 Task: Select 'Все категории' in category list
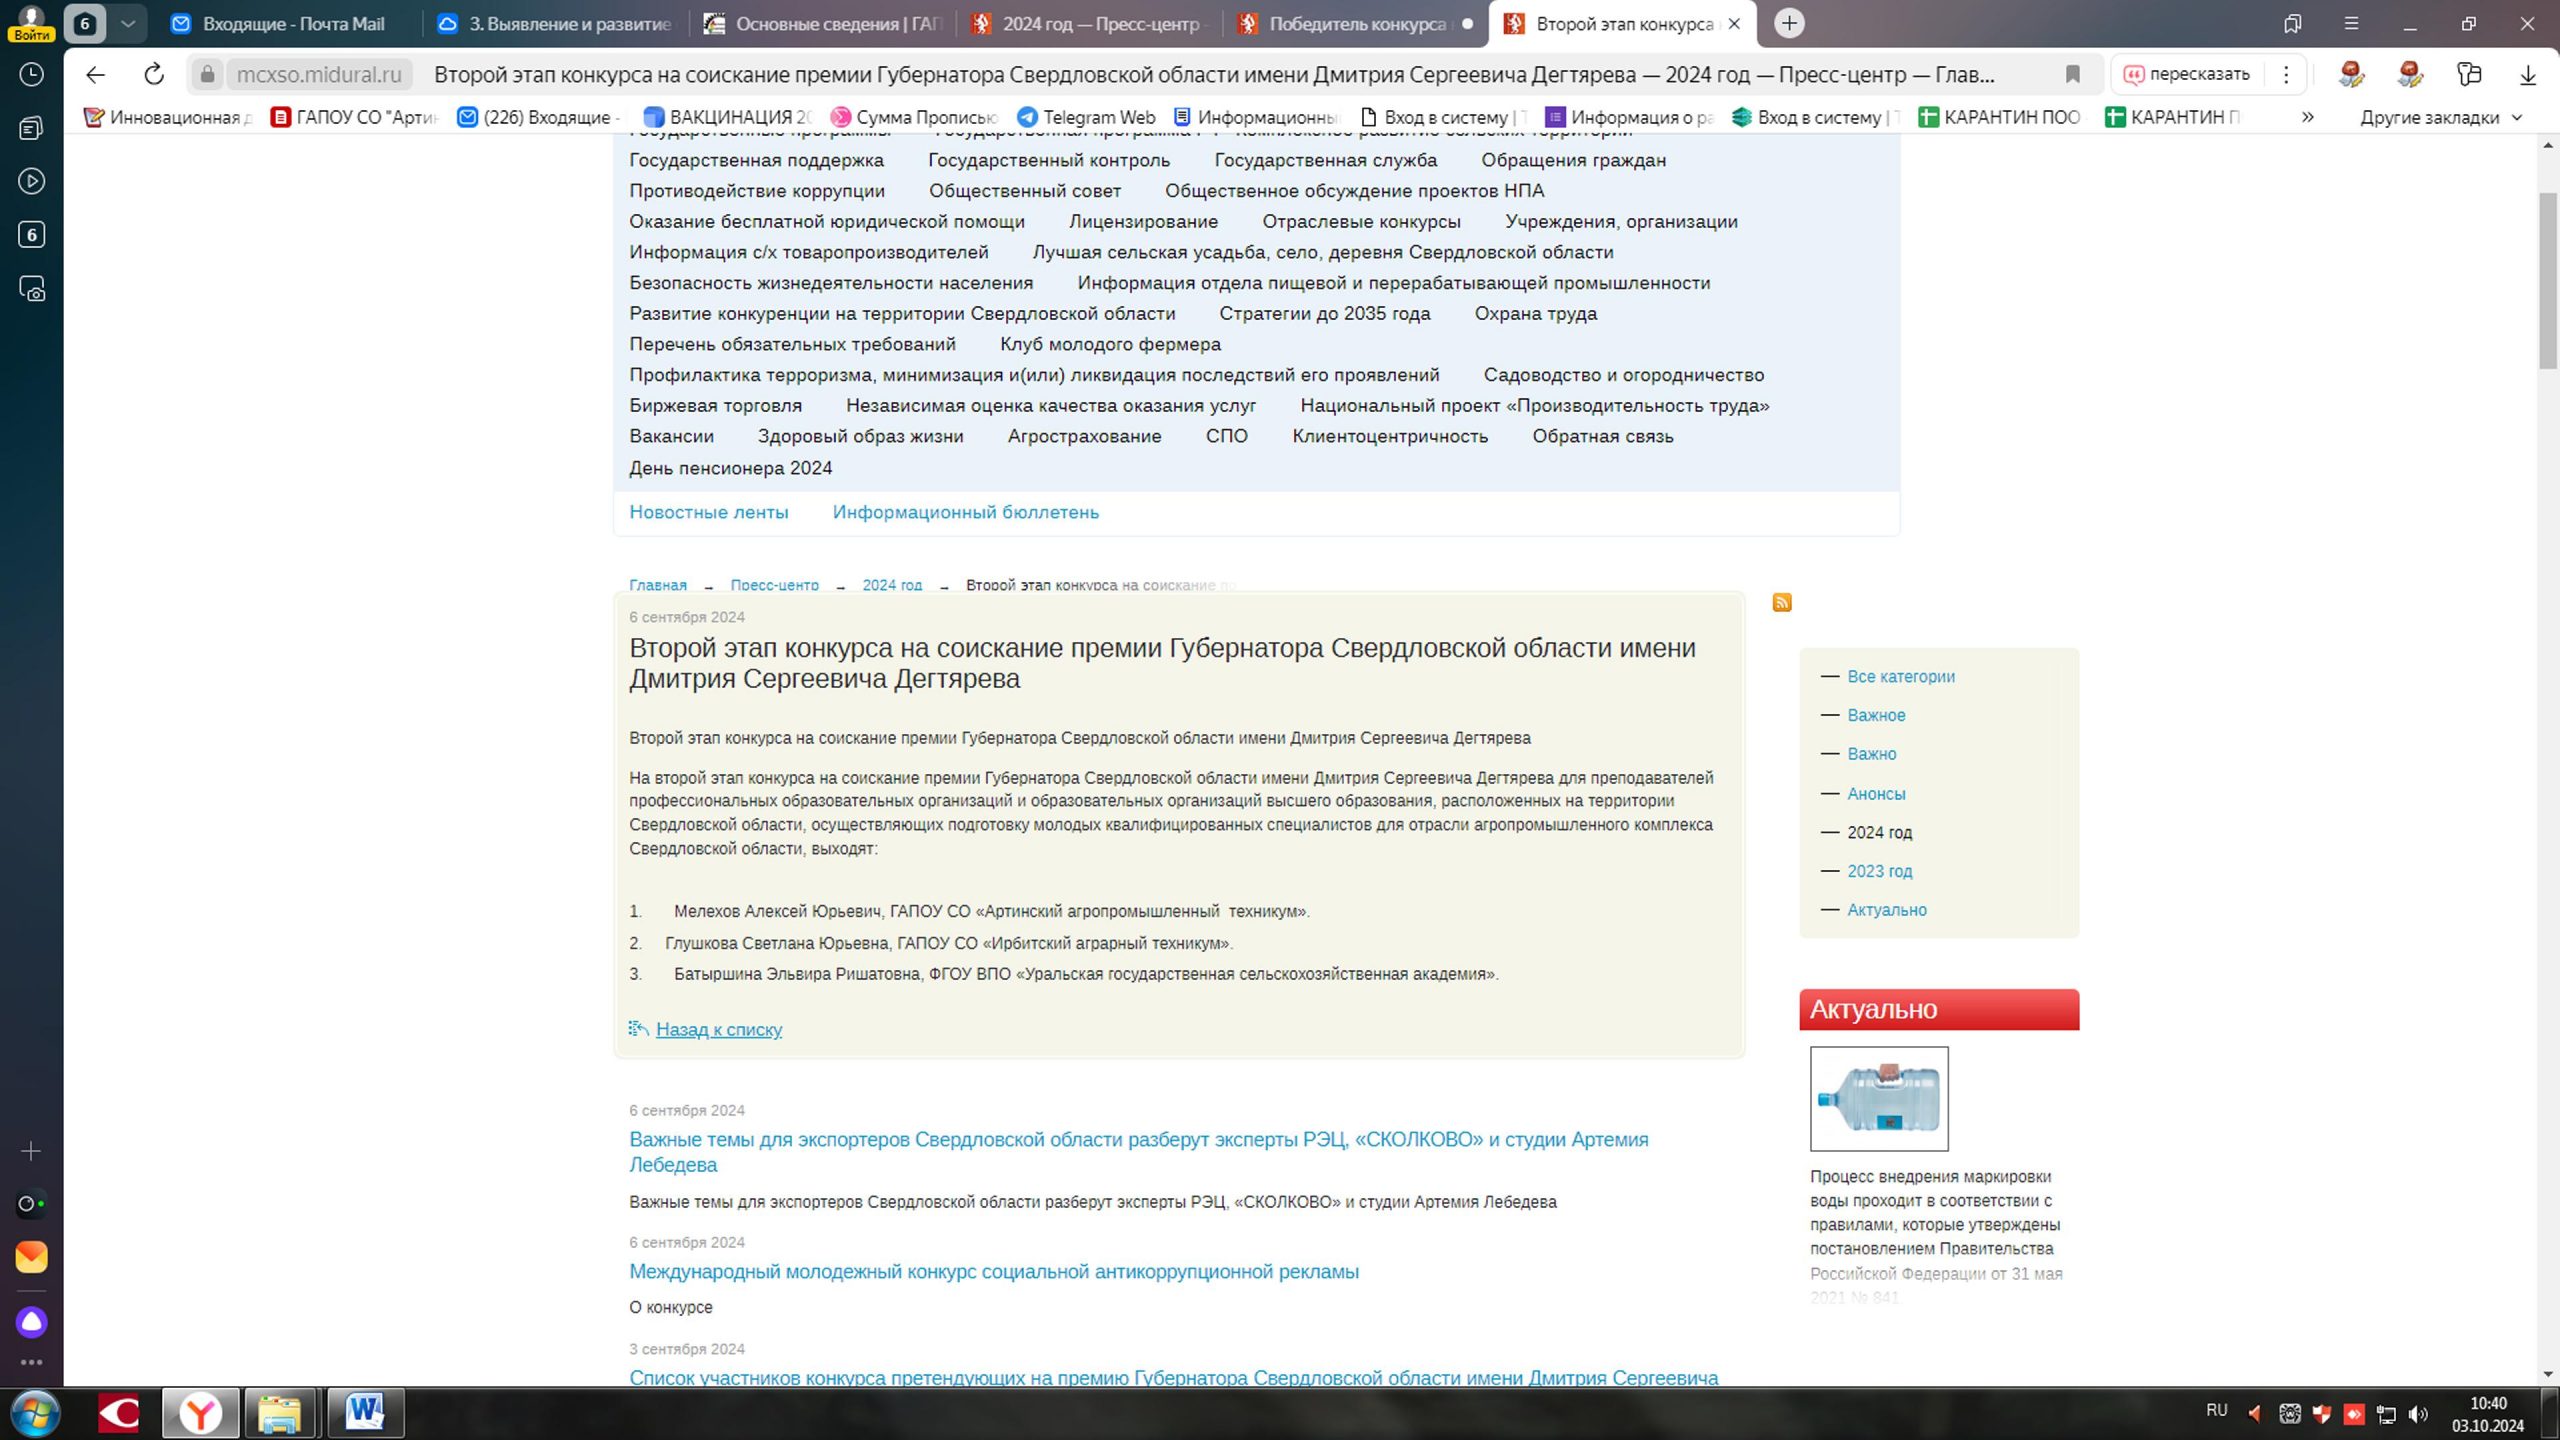tap(1900, 676)
